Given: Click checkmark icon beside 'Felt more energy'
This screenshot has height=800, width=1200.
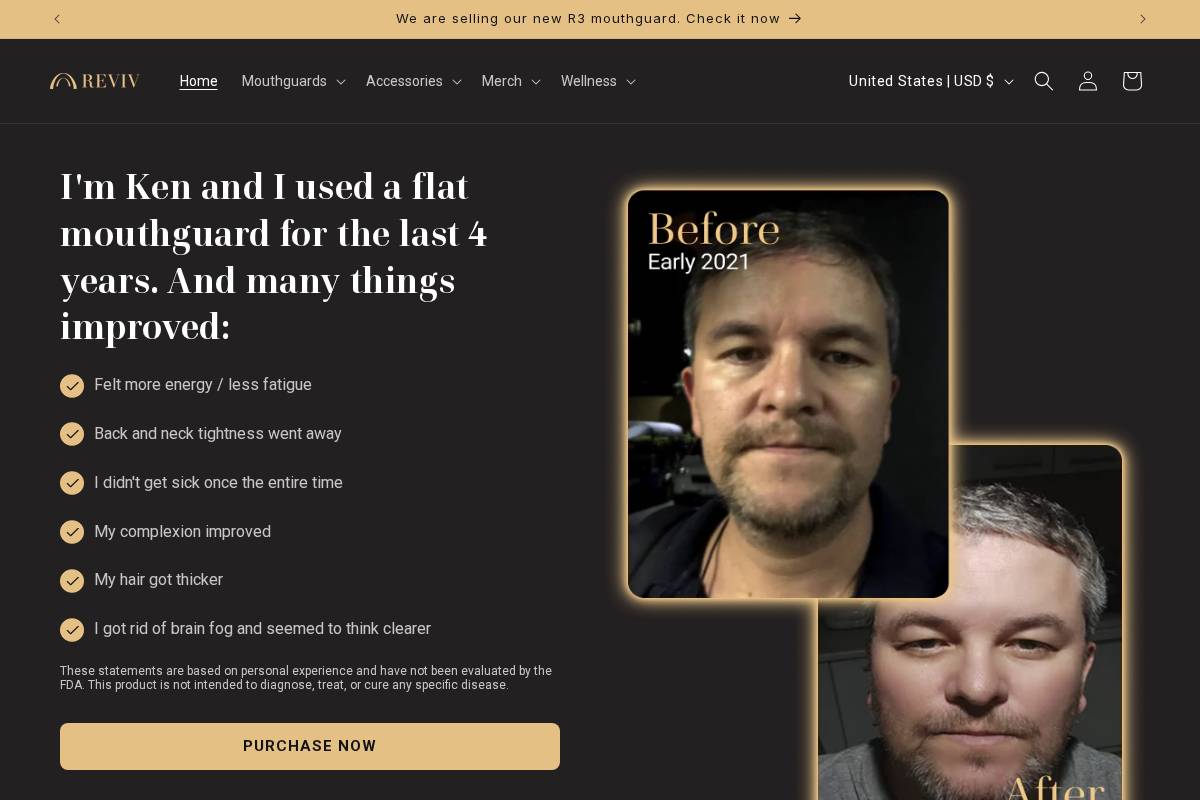Looking at the screenshot, I should coord(72,386).
